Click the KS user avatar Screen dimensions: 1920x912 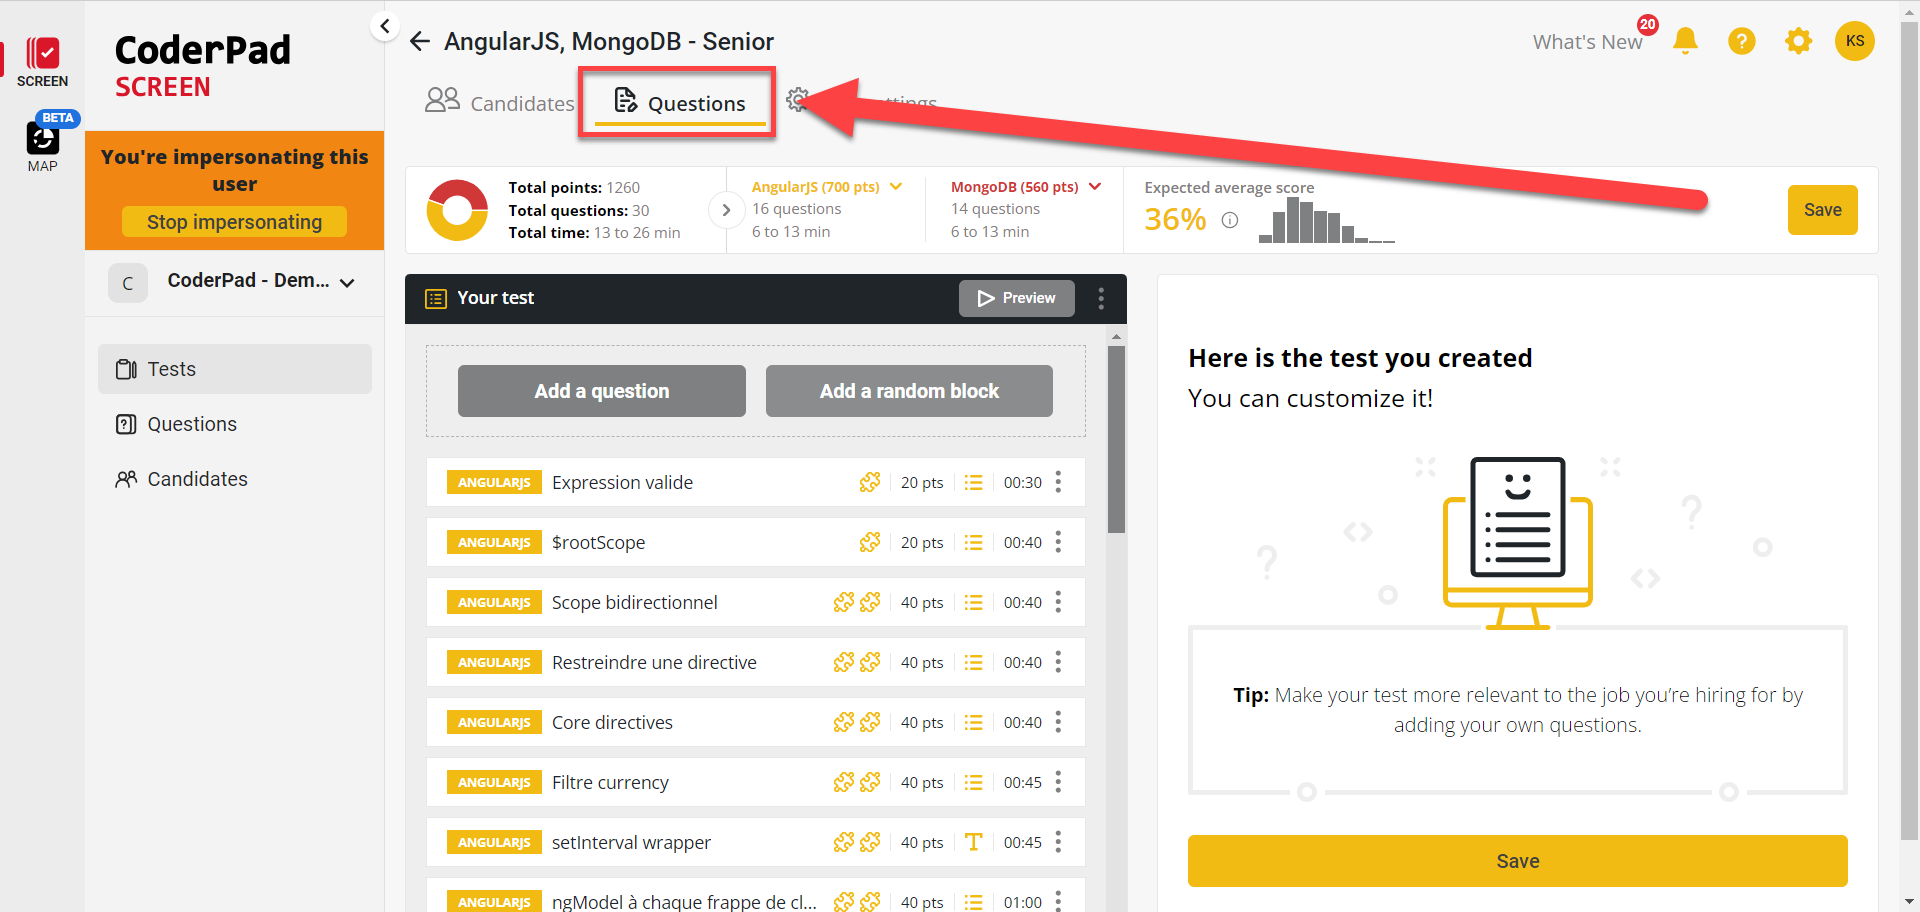tap(1854, 41)
